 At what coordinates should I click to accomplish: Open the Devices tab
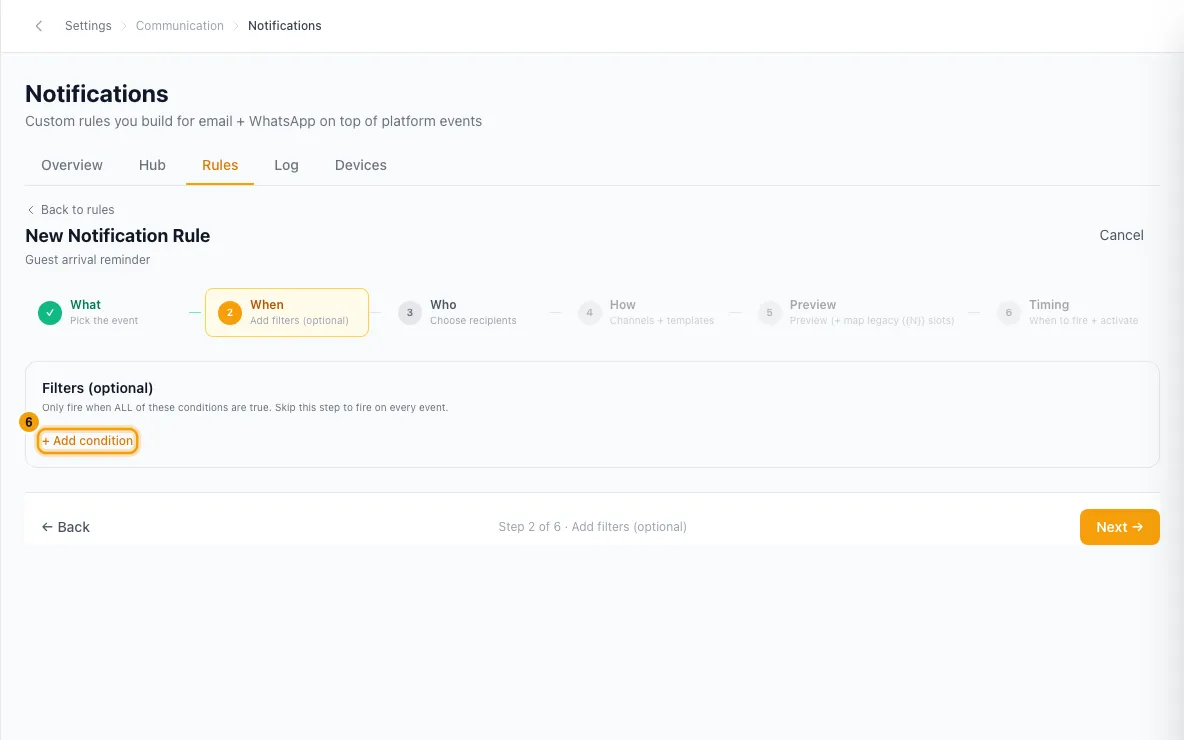click(361, 165)
